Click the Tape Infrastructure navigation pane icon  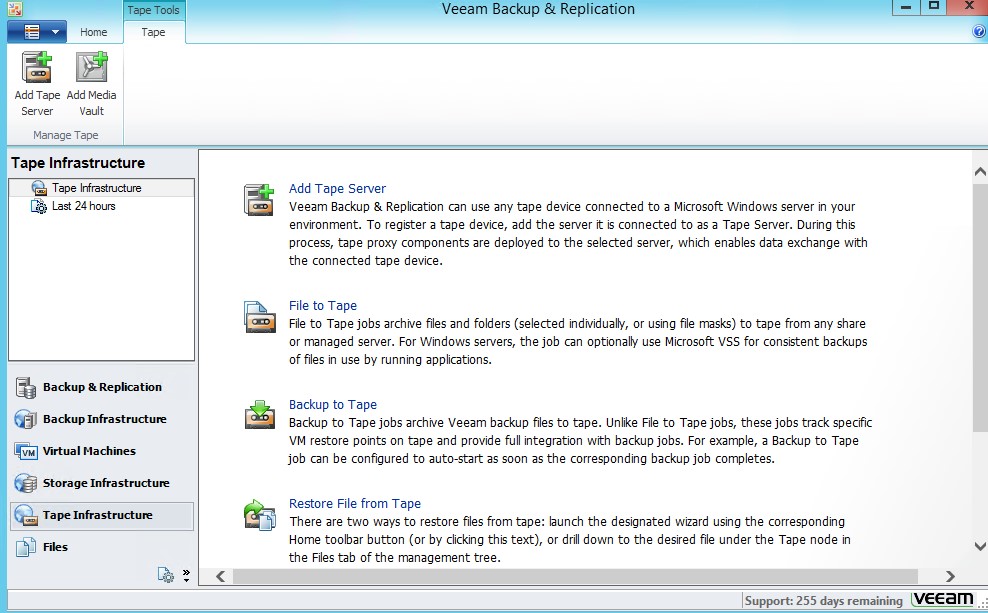(26, 515)
